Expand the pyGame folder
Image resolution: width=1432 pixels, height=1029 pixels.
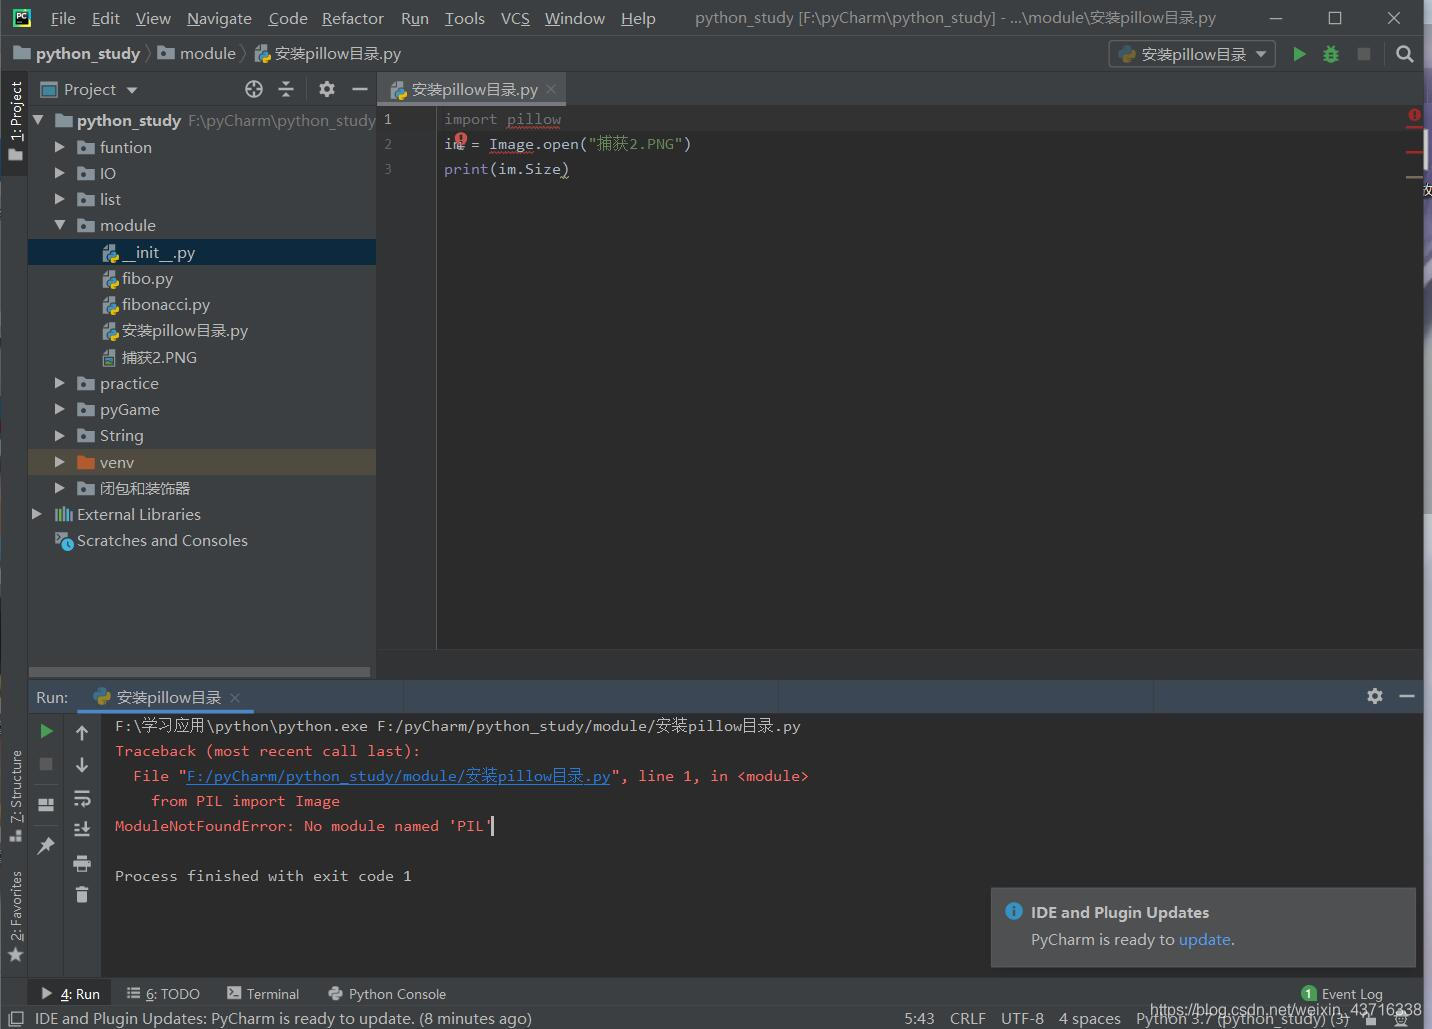(60, 409)
